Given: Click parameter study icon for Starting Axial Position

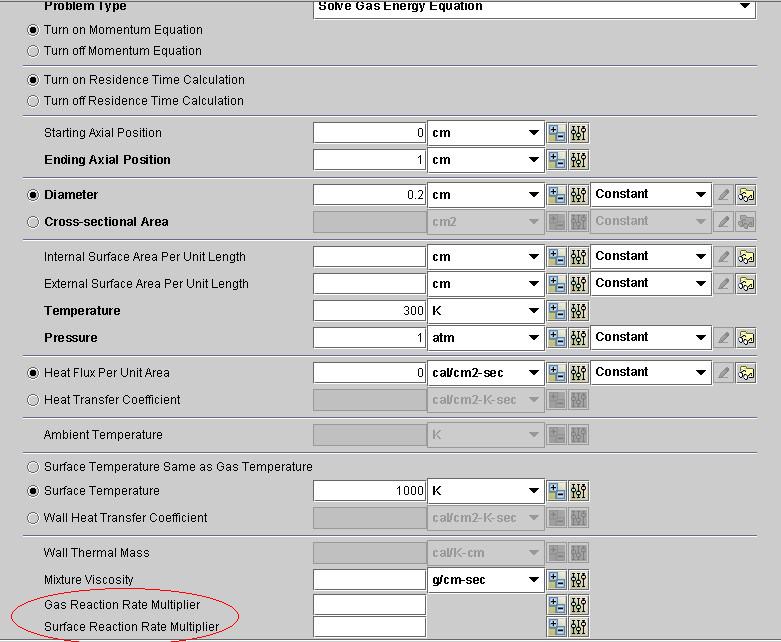Looking at the screenshot, I should (x=579, y=133).
